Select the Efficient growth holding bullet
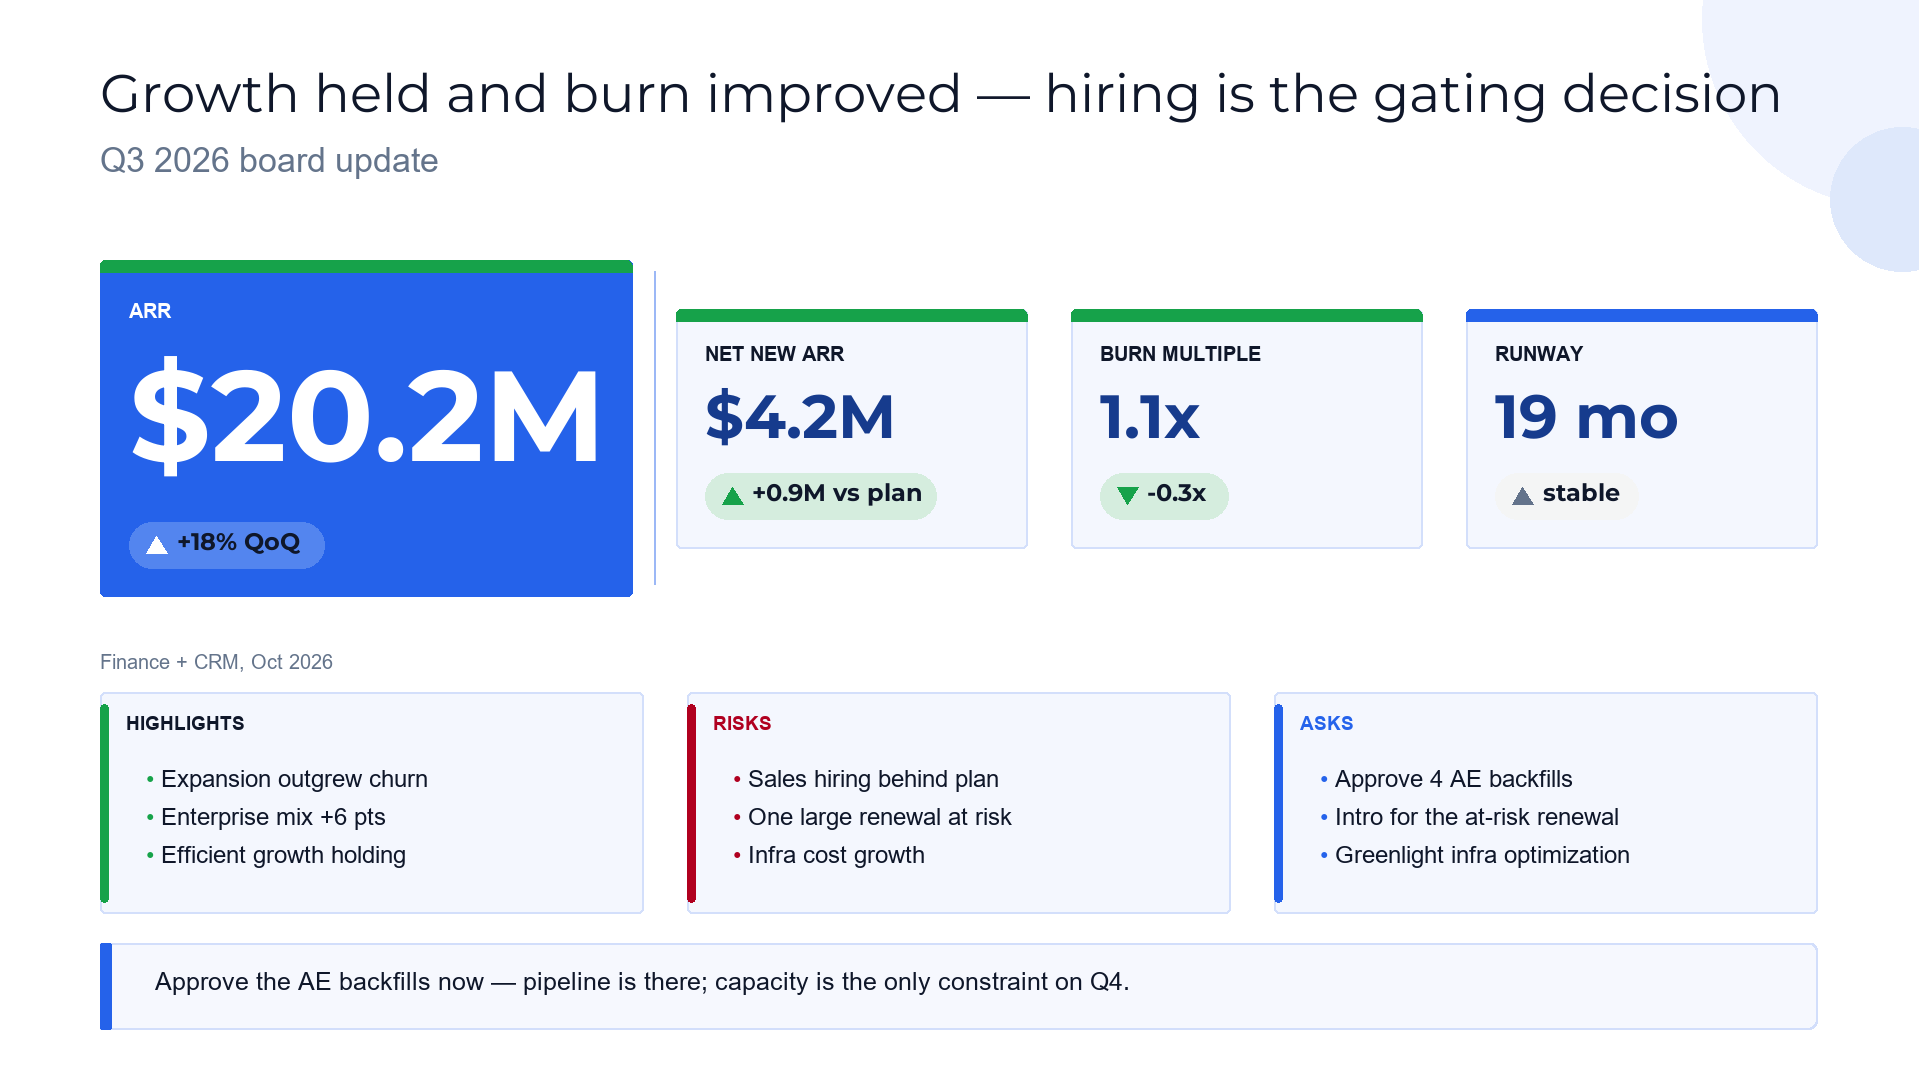The width and height of the screenshot is (1919, 1080). (283, 855)
